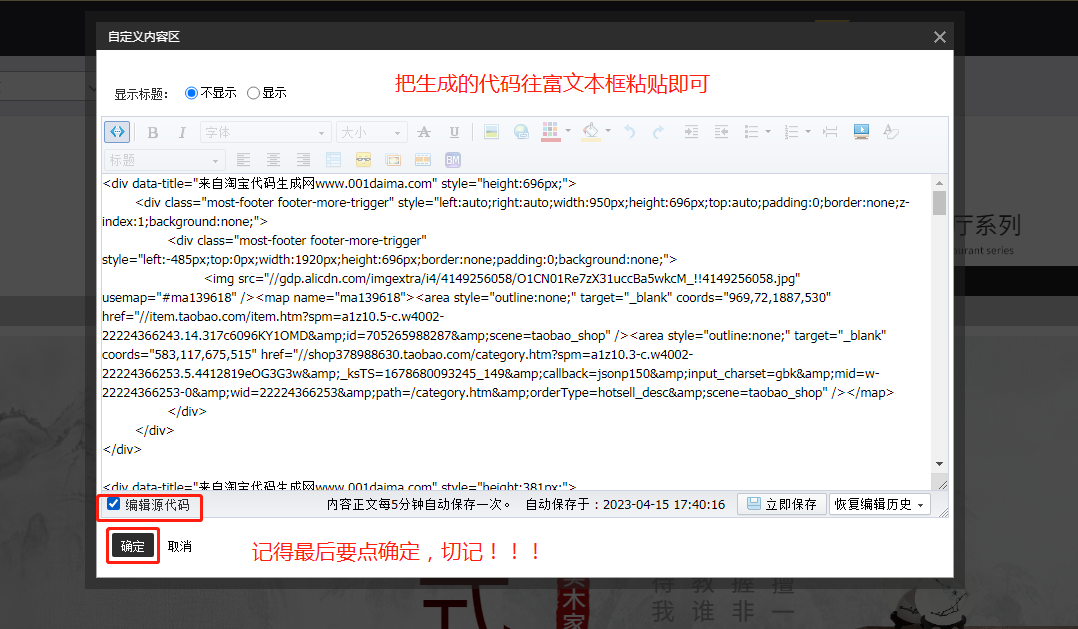Insert a horizontal rule line

point(830,132)
